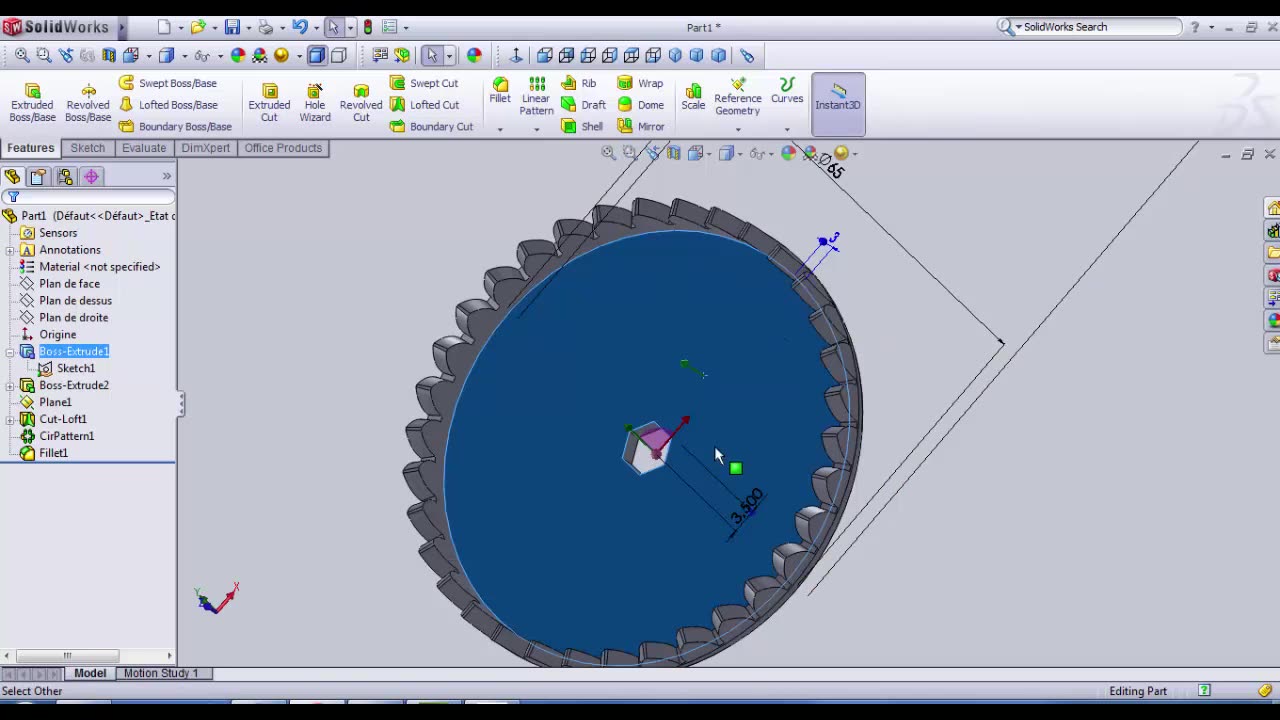Expand the SolidWorks menu flyout arrow
This screenshot has width=1280, height=720.
(122, 27)
